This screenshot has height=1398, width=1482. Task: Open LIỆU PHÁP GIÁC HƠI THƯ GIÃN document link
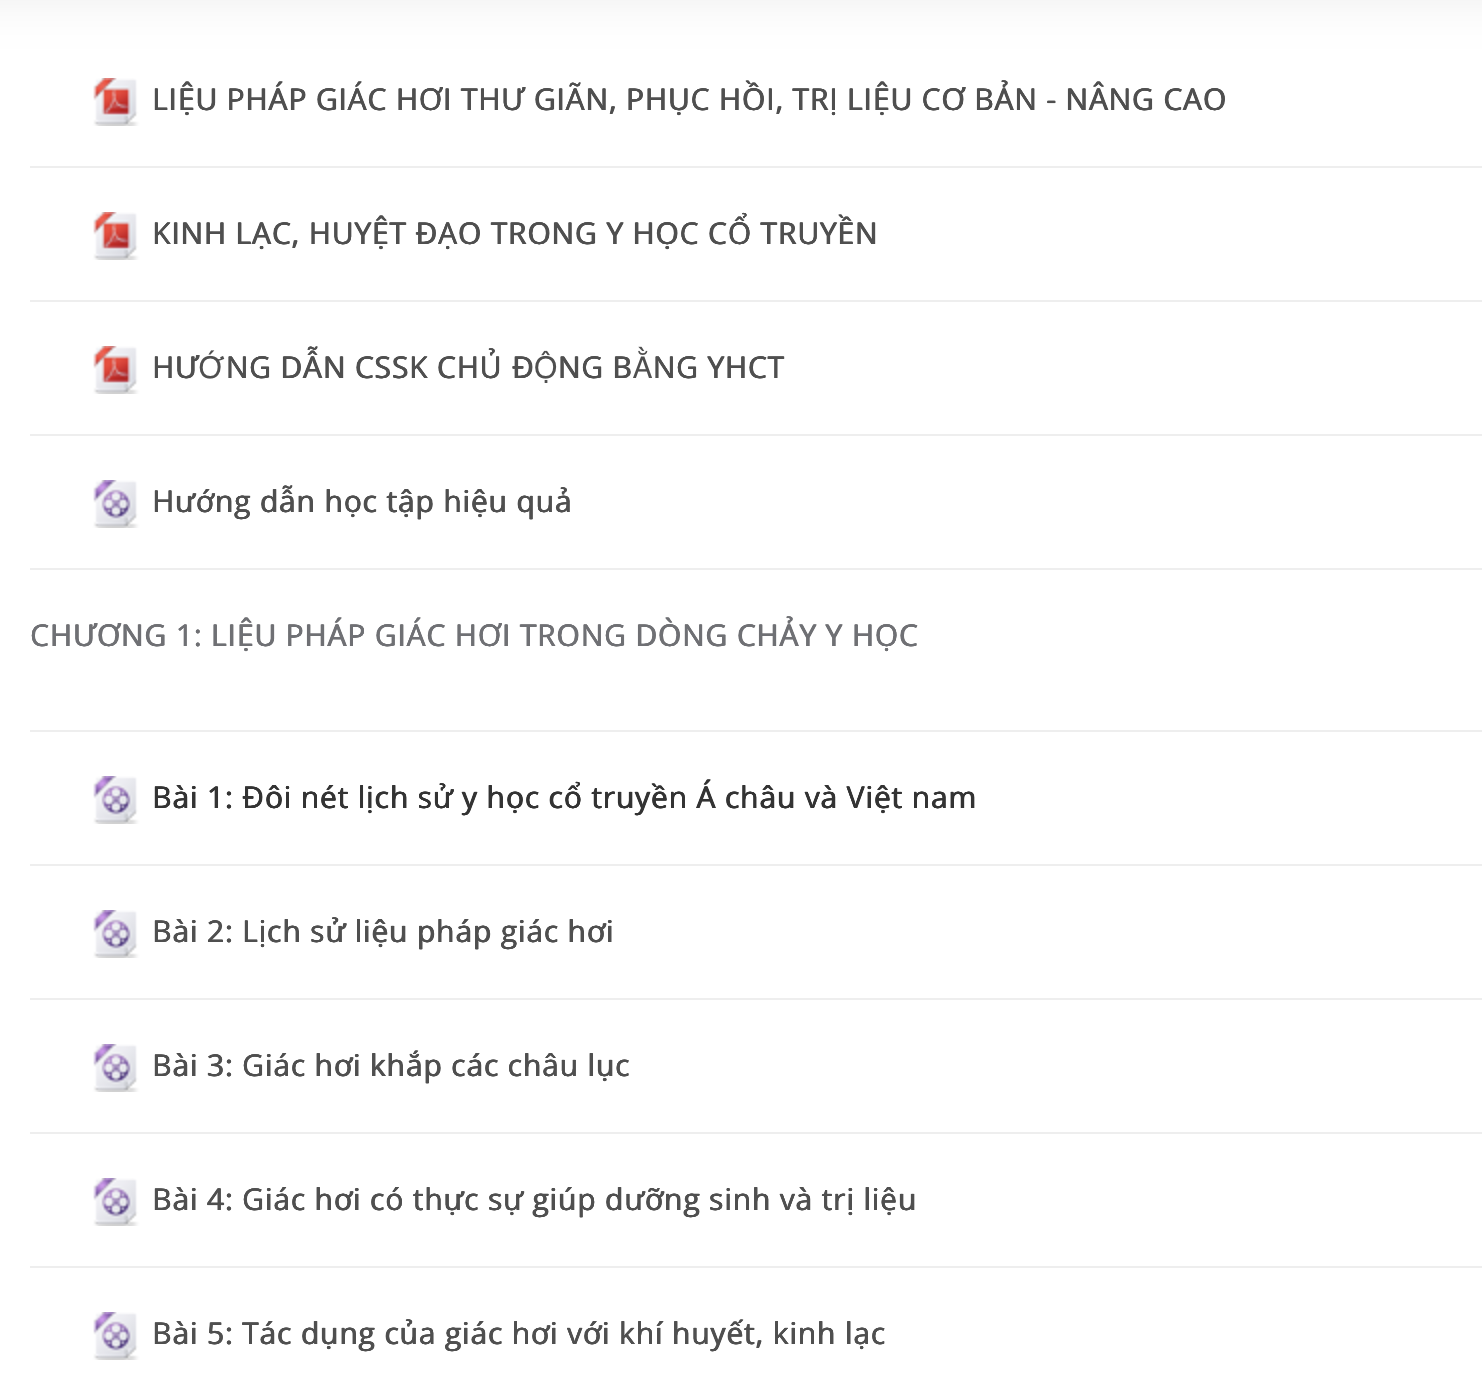689,100
